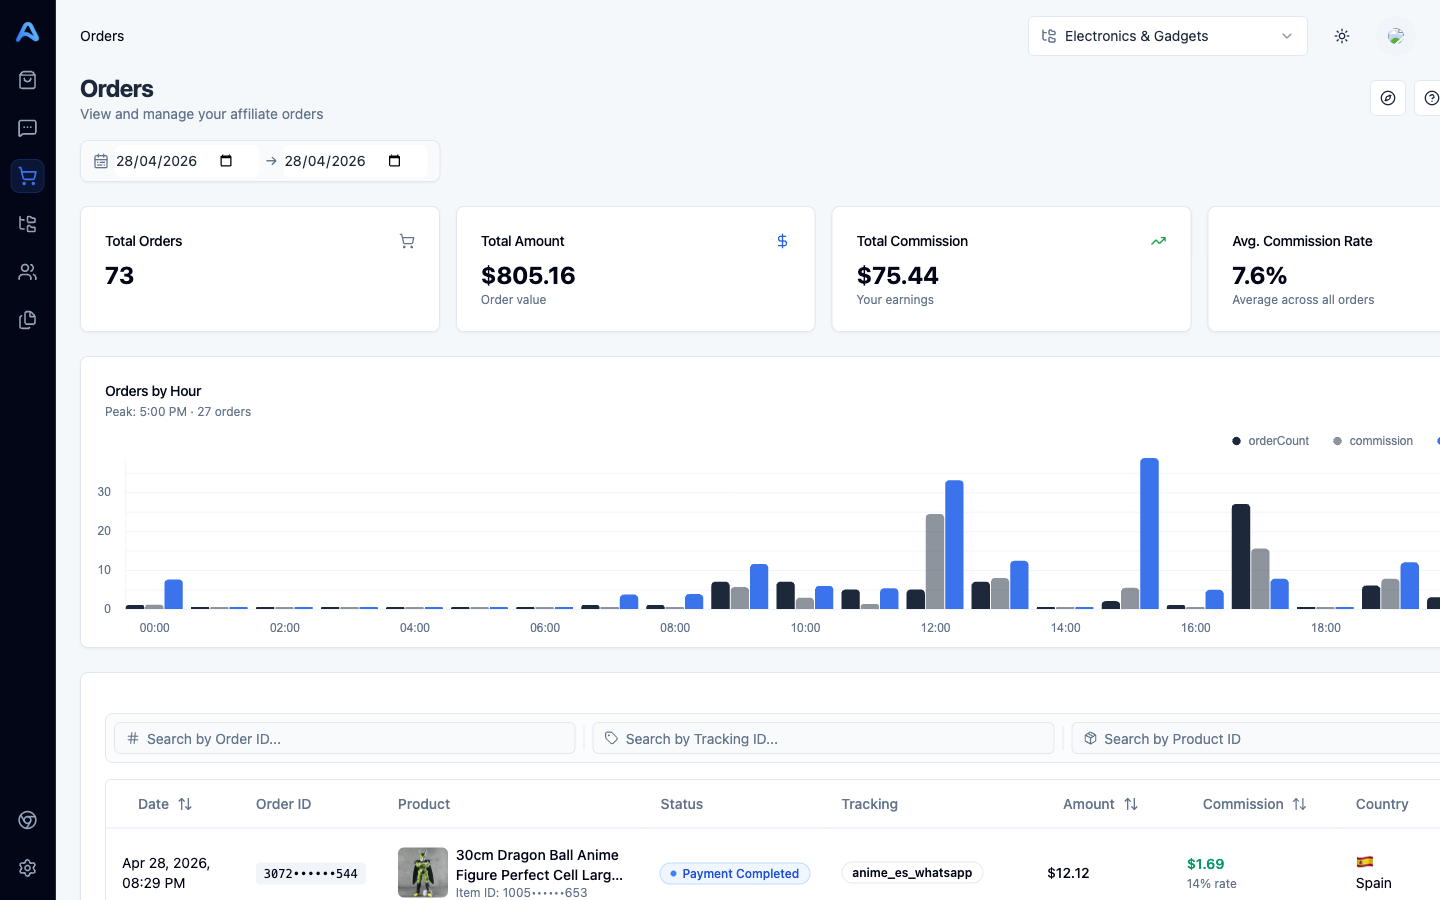Open Settings via the gear icon

pyautogui.click(x=27, y=868)
